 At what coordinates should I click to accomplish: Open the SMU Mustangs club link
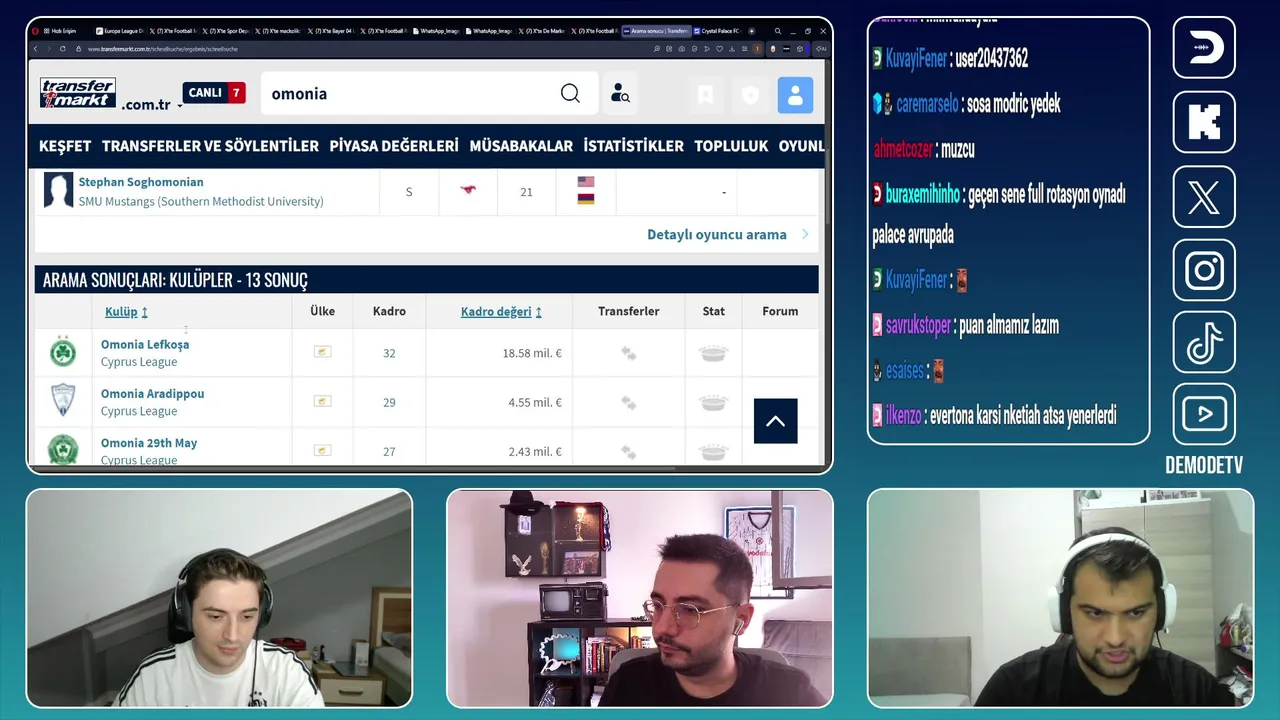point(201,201)
